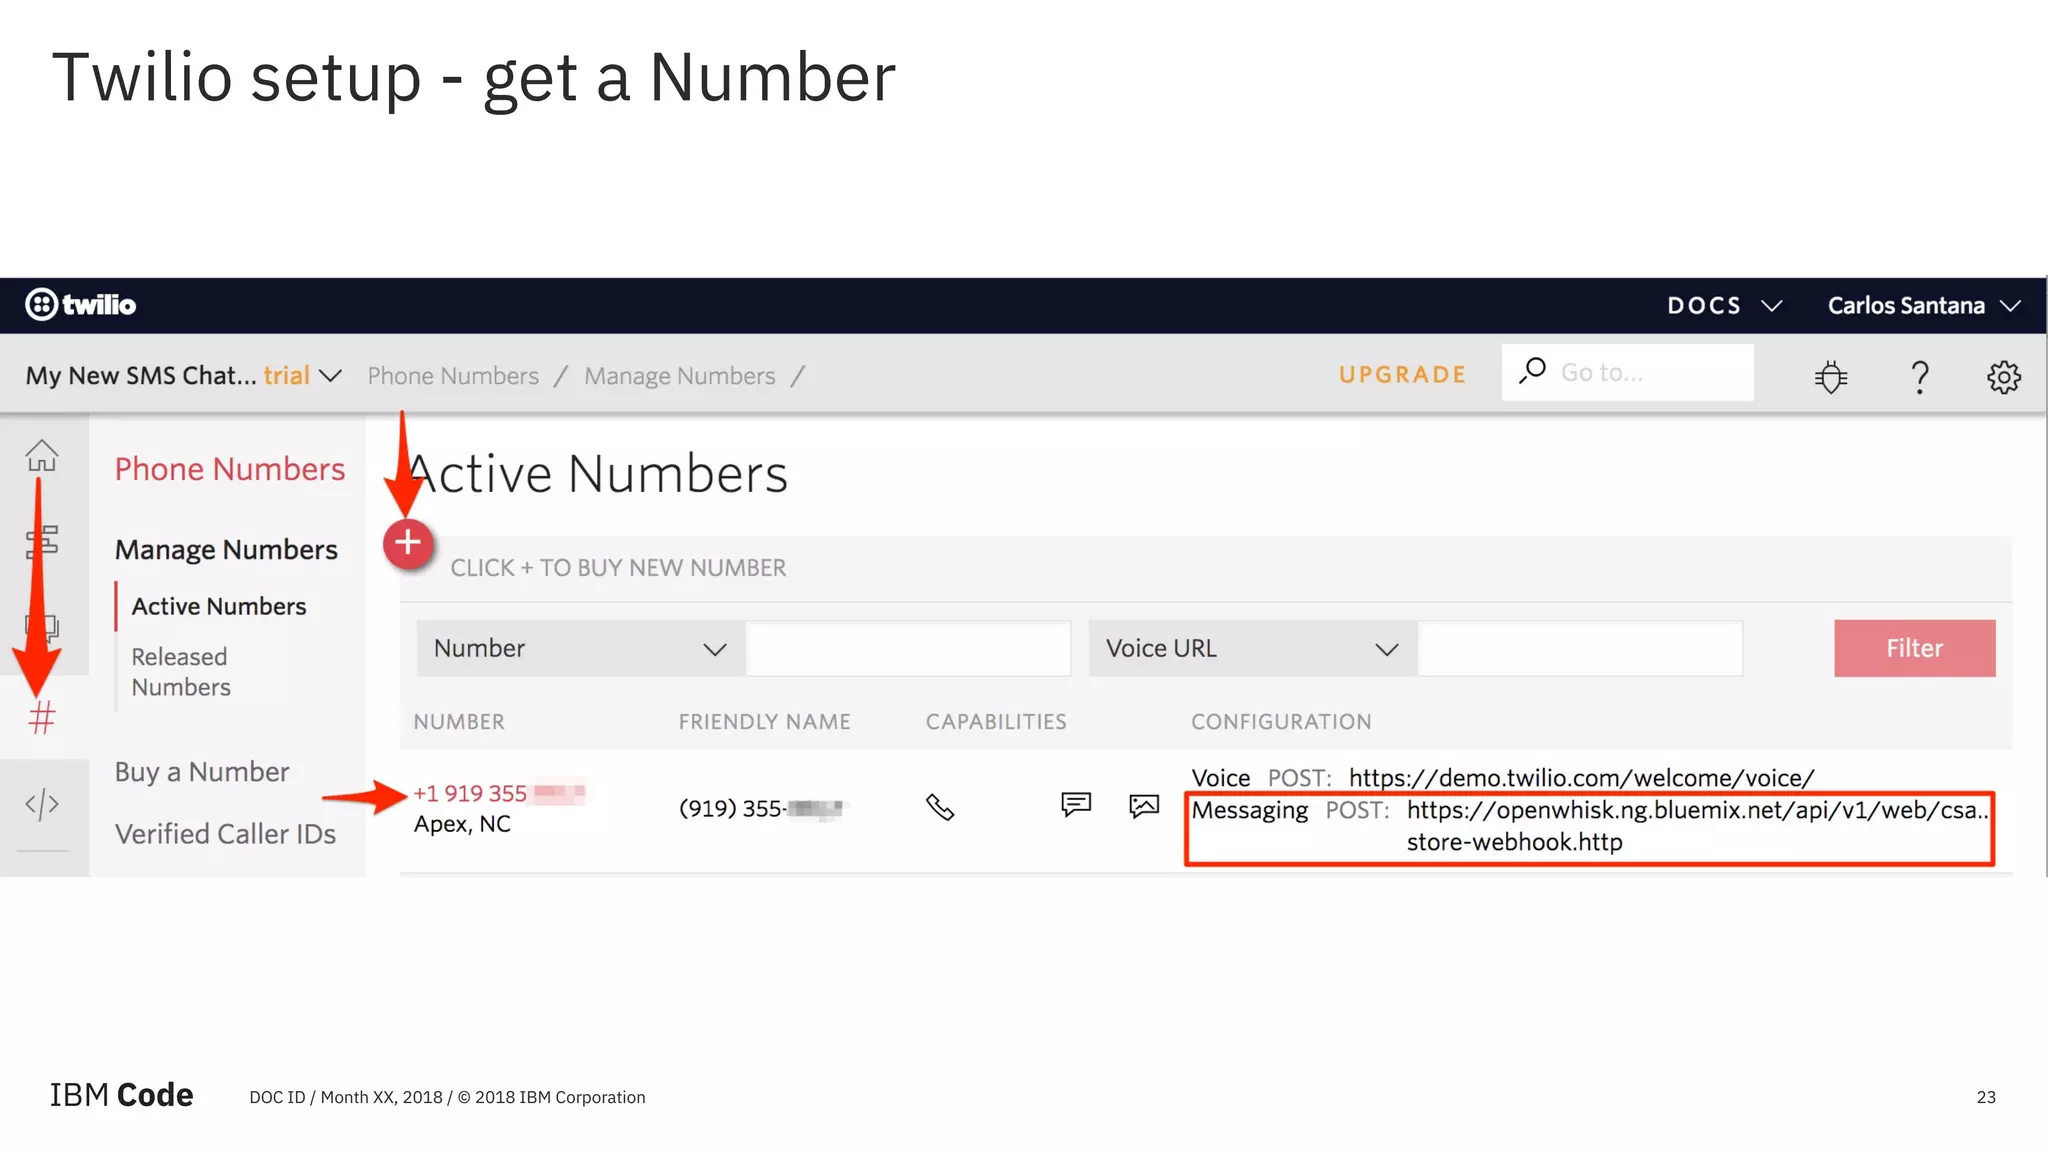Open the sidebar flow icon below home
The height and width of the screenshot is (1152, 2048).
tap(42, 542)
